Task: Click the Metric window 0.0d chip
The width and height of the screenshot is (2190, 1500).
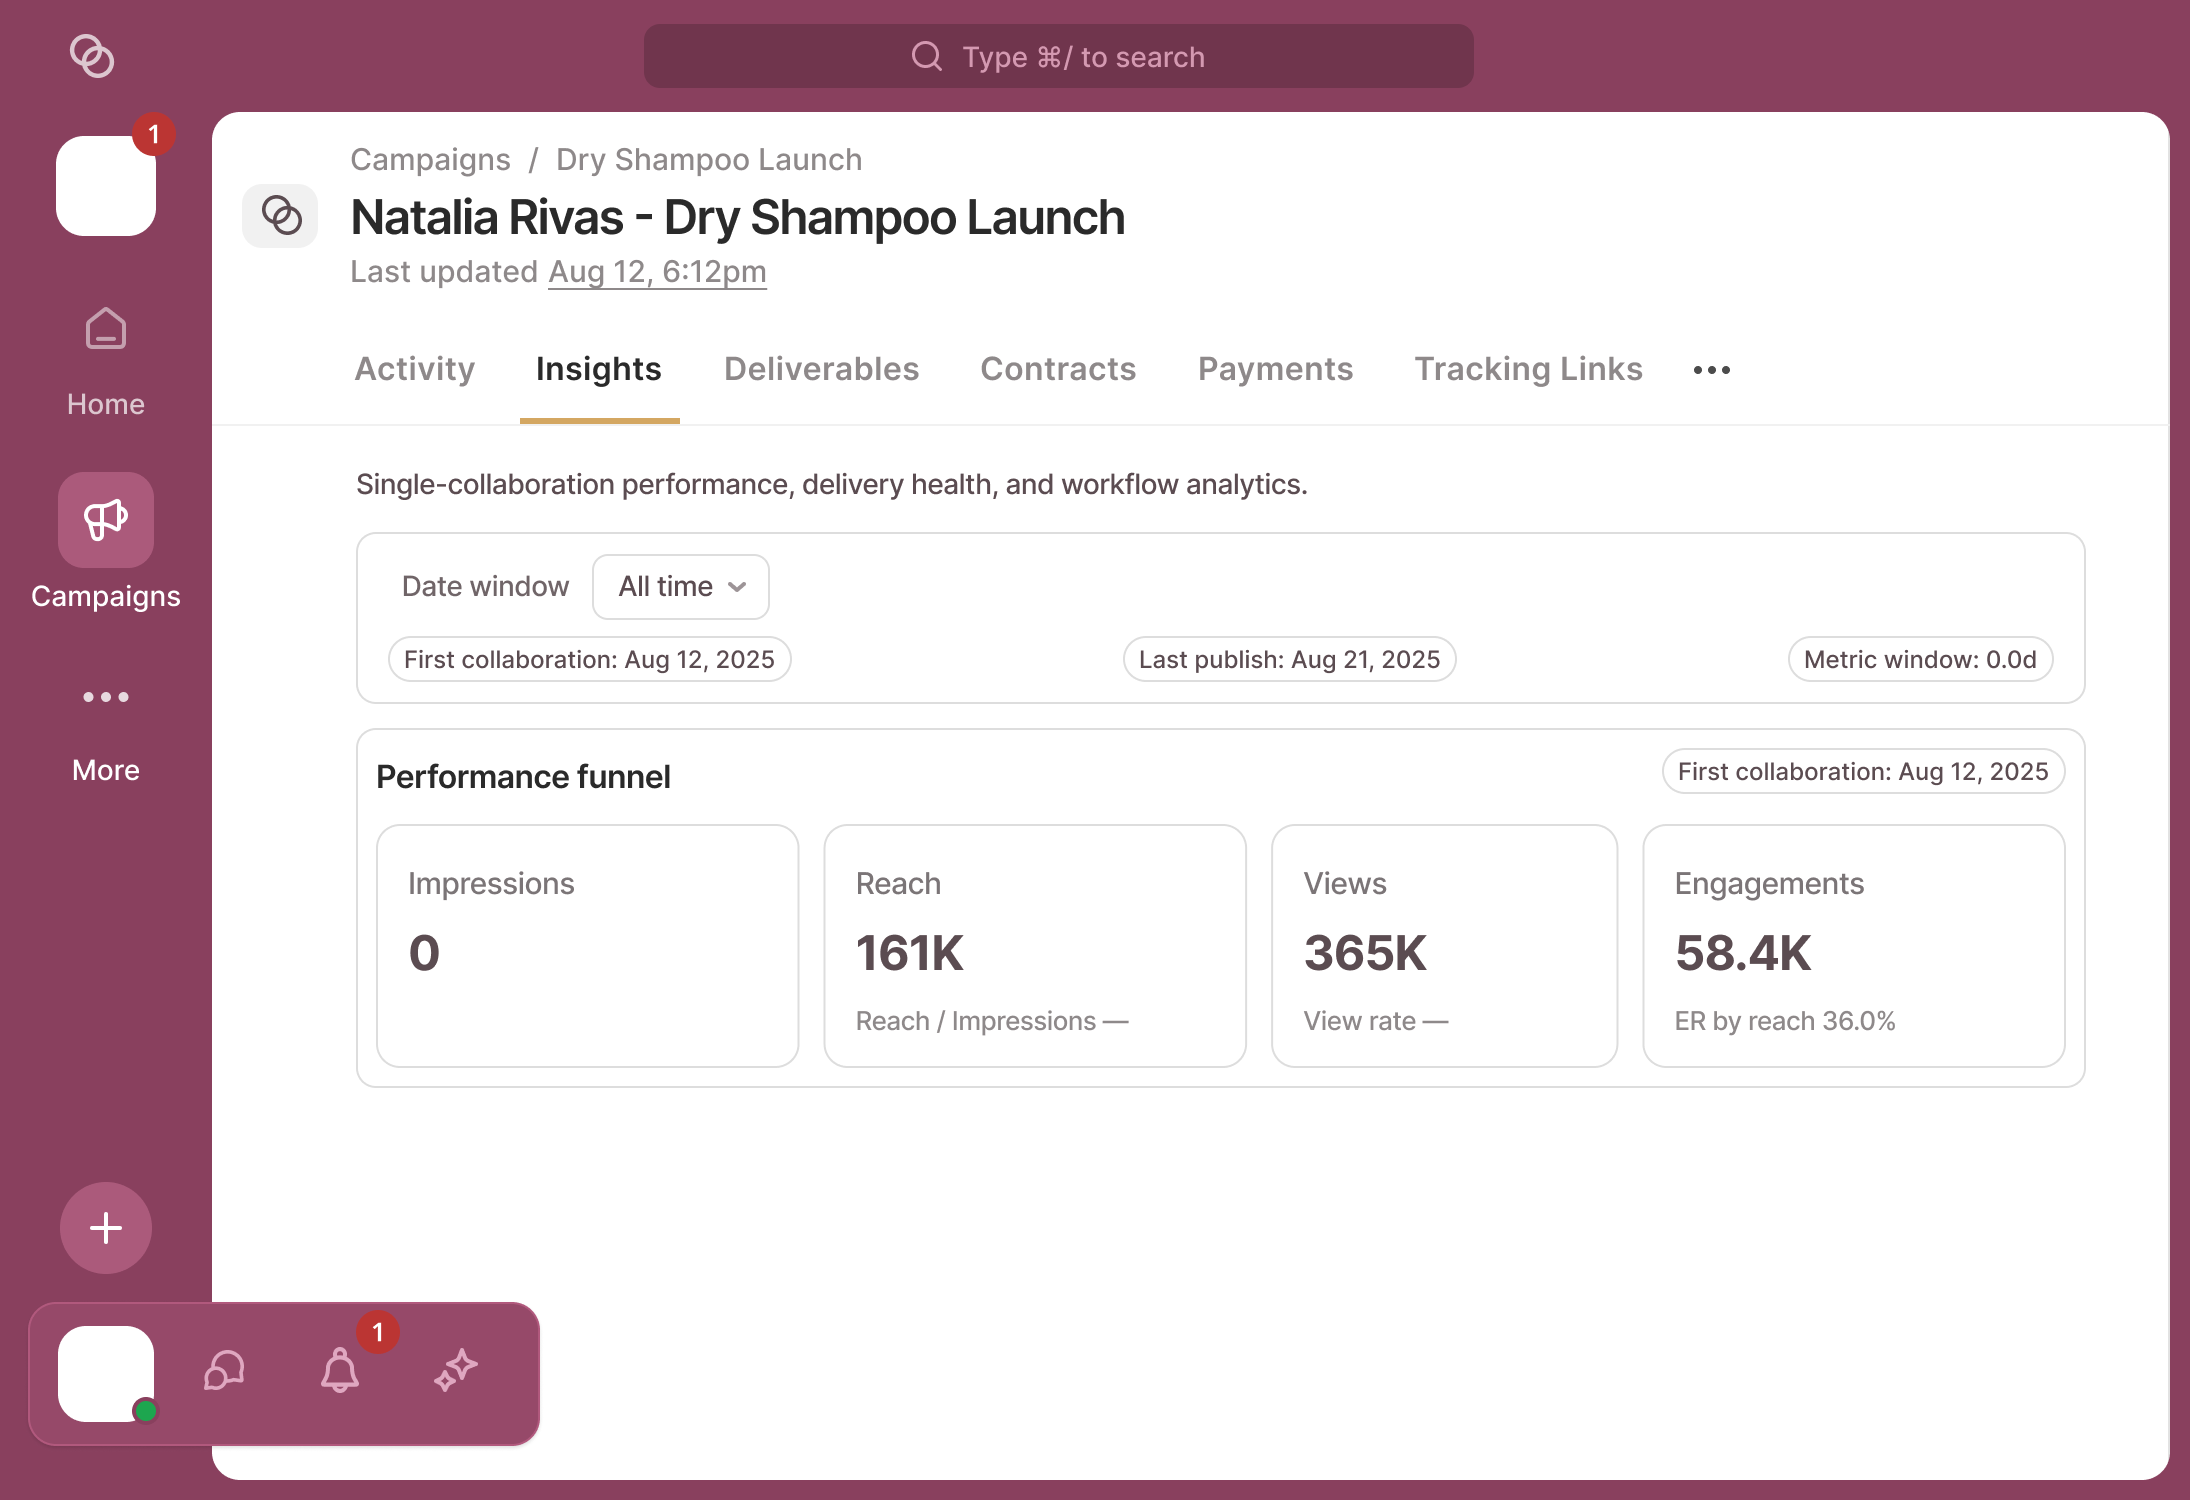Action: [1919, 659]
